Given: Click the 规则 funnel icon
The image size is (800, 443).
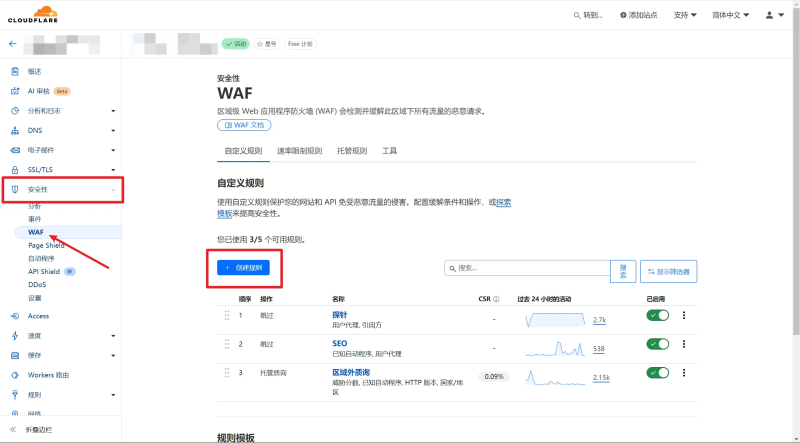Looking at the screenshot, I should tap(15, 395).
